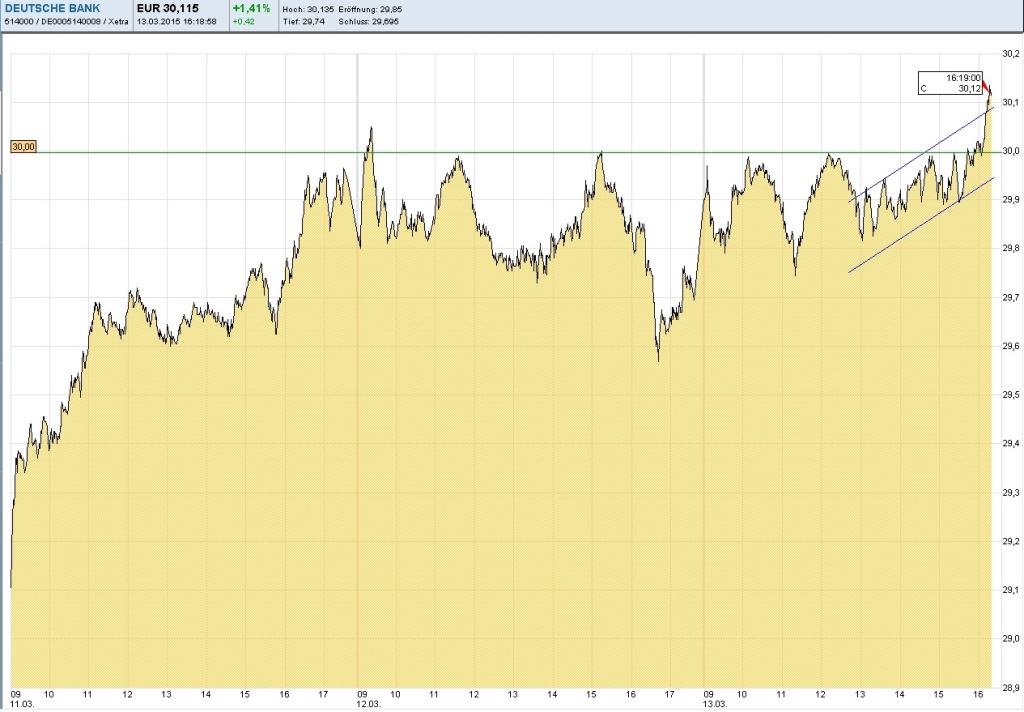
Task: Click the 29,2 price axis label
Action: click(x=1011, y=542)
